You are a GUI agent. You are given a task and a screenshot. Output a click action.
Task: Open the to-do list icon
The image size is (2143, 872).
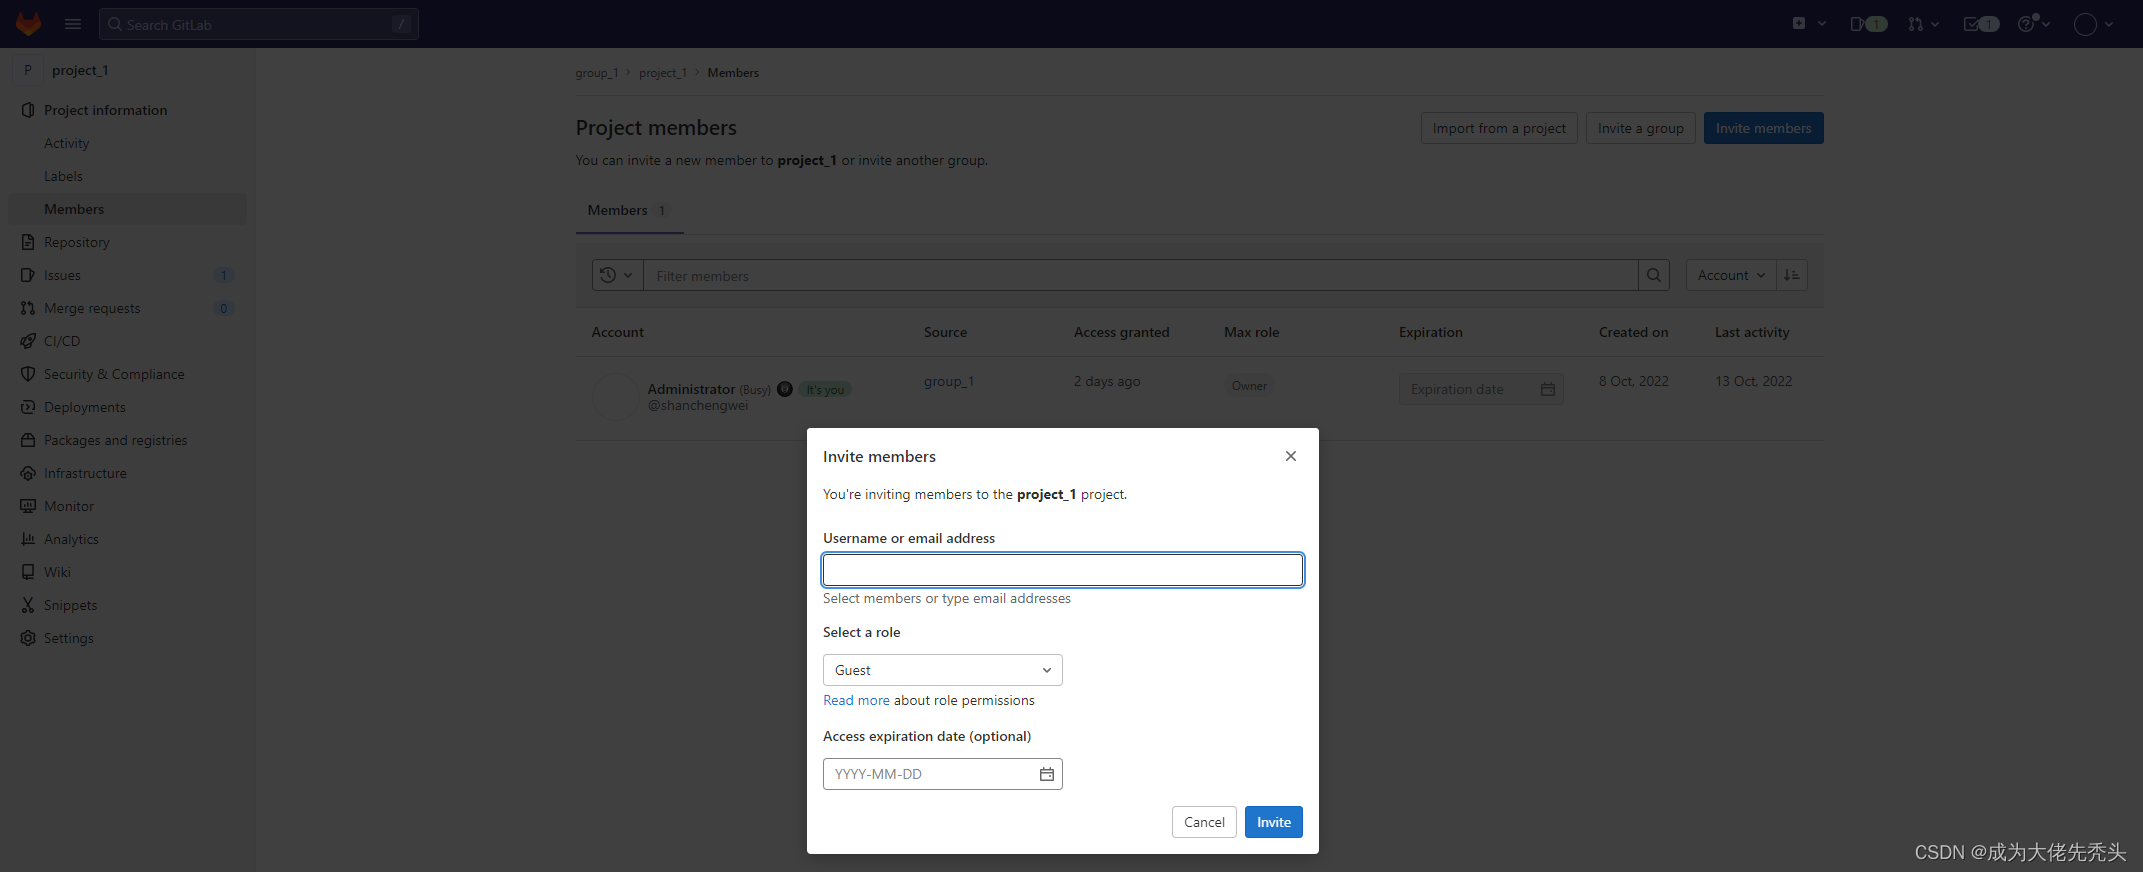(x=1981, y=24)
